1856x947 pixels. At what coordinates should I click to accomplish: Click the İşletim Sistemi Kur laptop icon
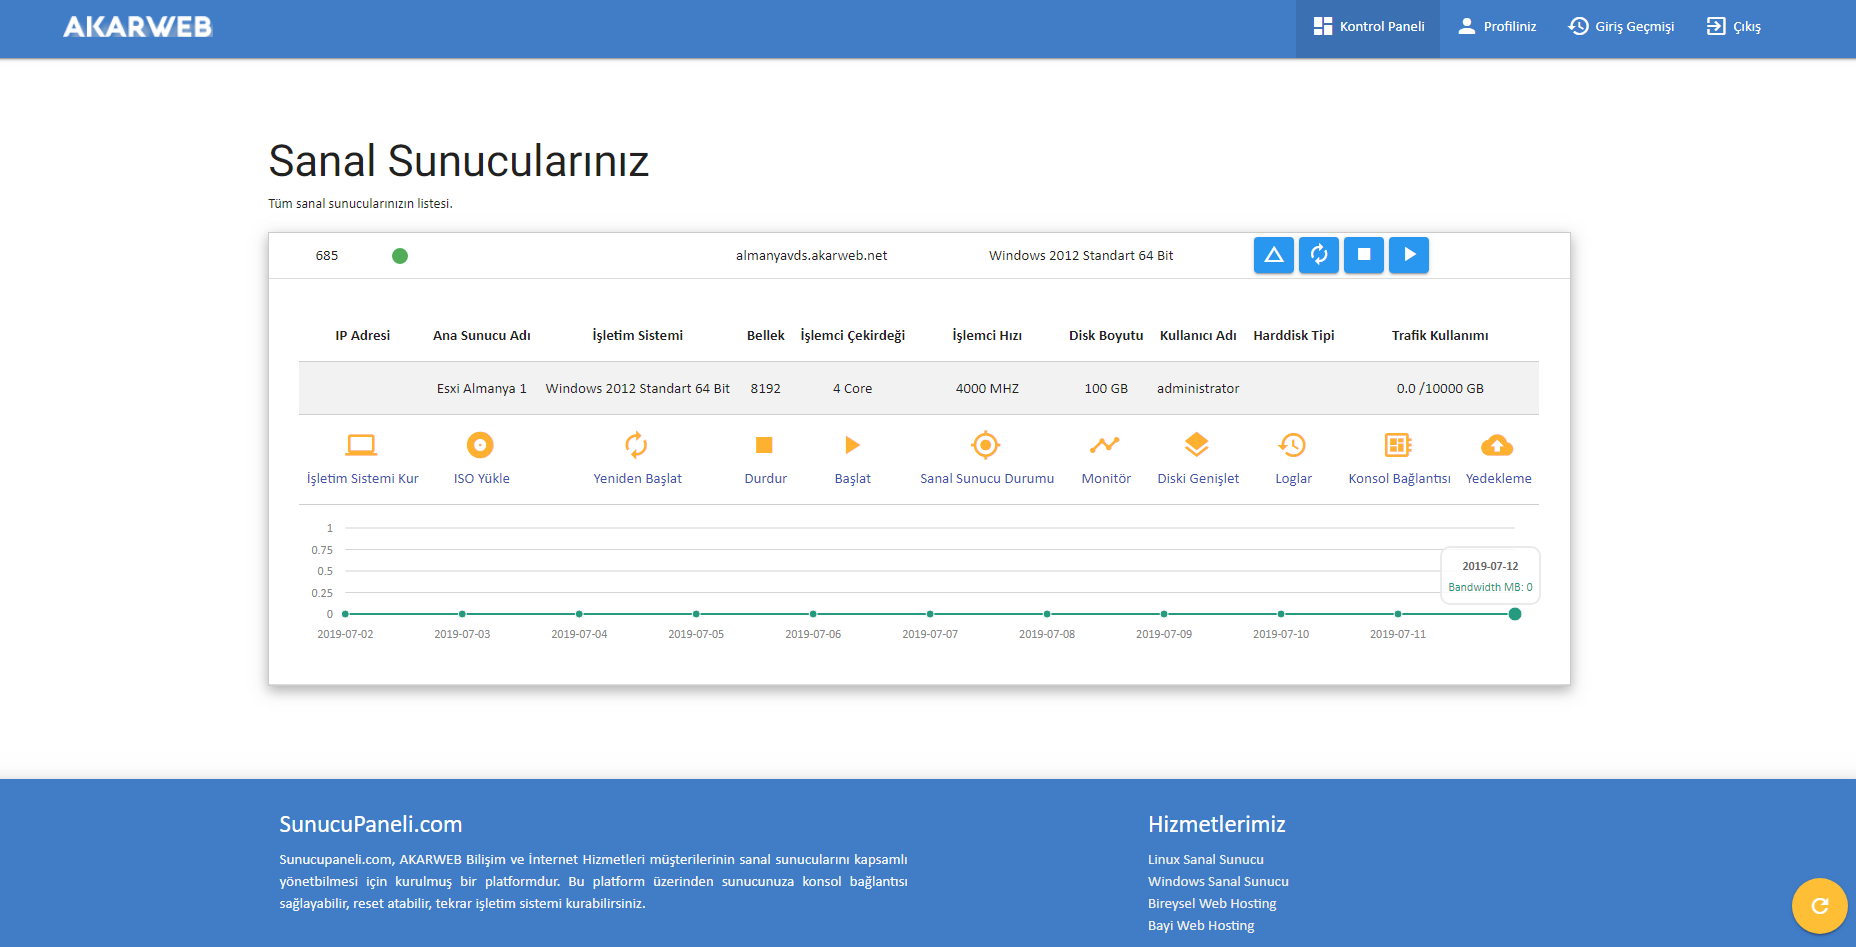point(361,445)
